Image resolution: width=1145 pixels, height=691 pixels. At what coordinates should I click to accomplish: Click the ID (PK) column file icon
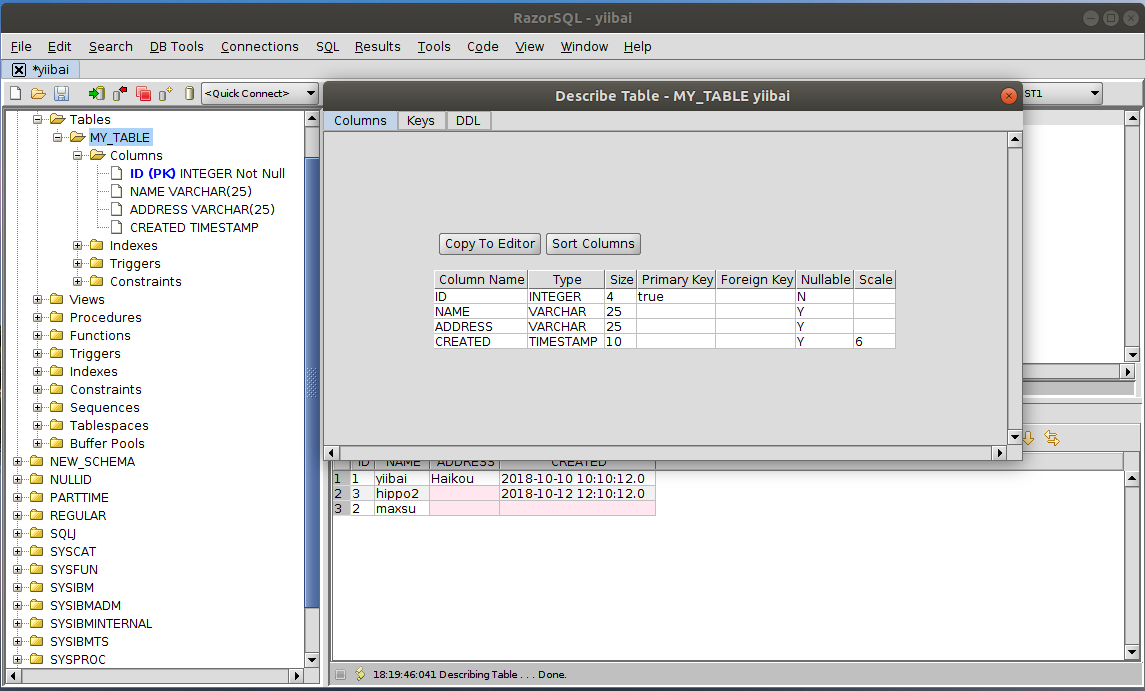click(116, 173)
